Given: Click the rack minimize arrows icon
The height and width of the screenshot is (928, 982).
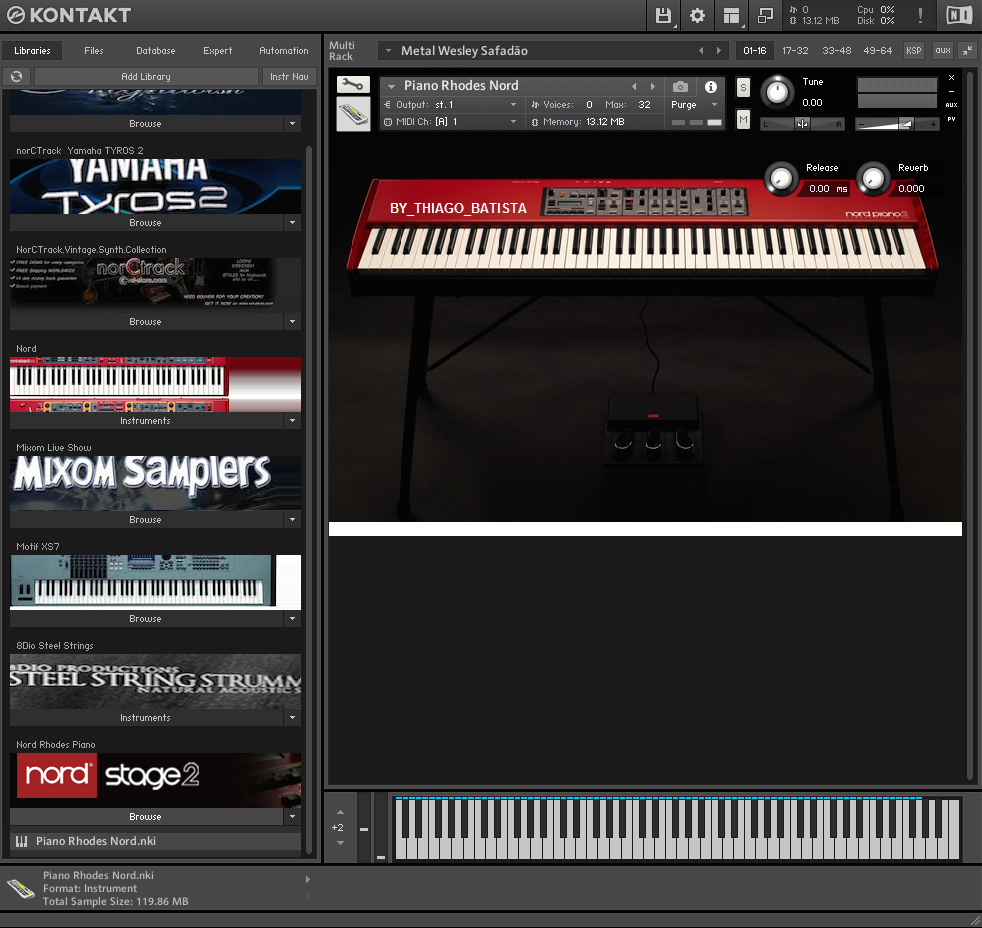Looking at the screenshot, I should (x=968, y=51).
